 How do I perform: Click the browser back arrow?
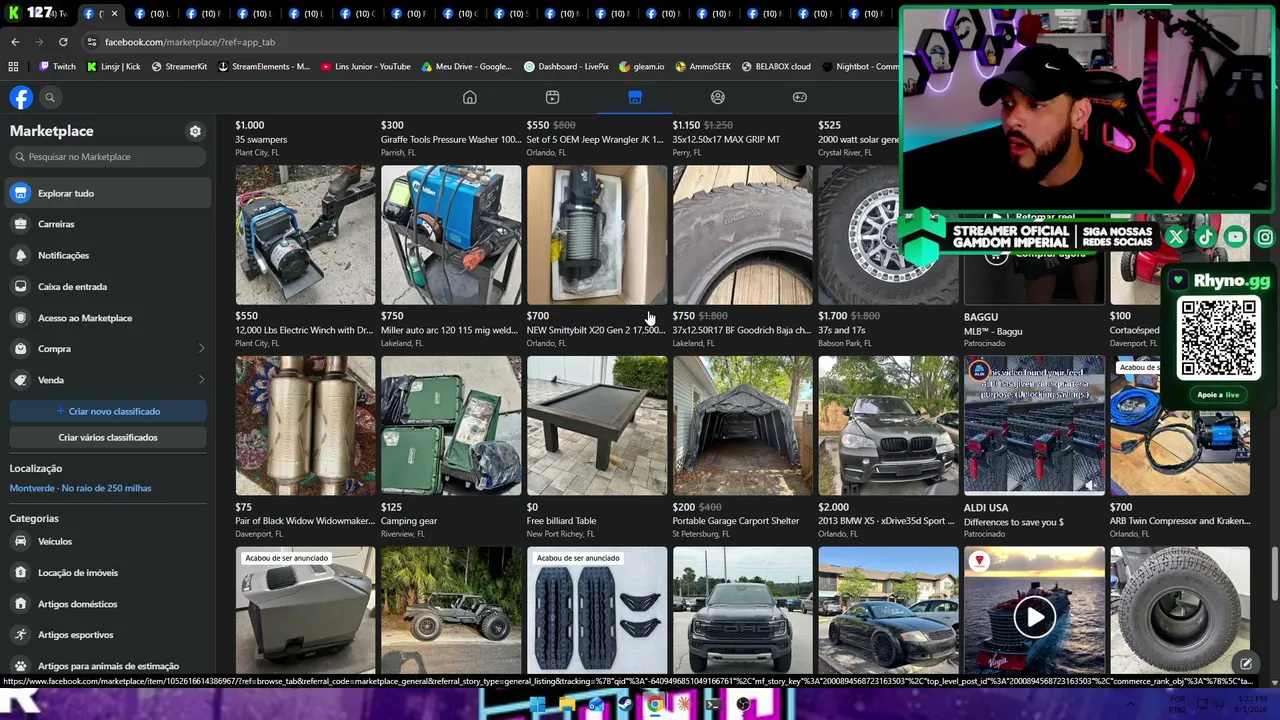click(15, 42)
